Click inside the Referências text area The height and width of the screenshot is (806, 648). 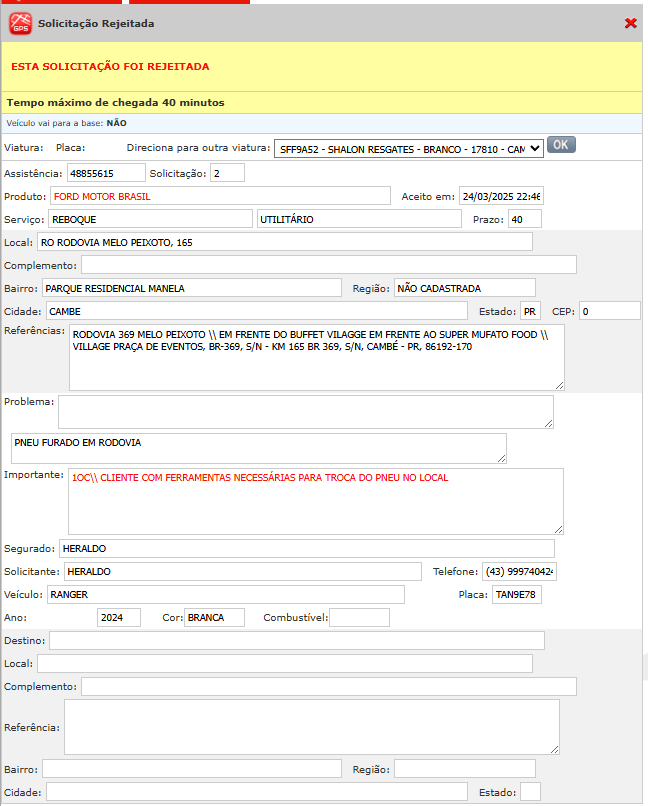[316, 356]
